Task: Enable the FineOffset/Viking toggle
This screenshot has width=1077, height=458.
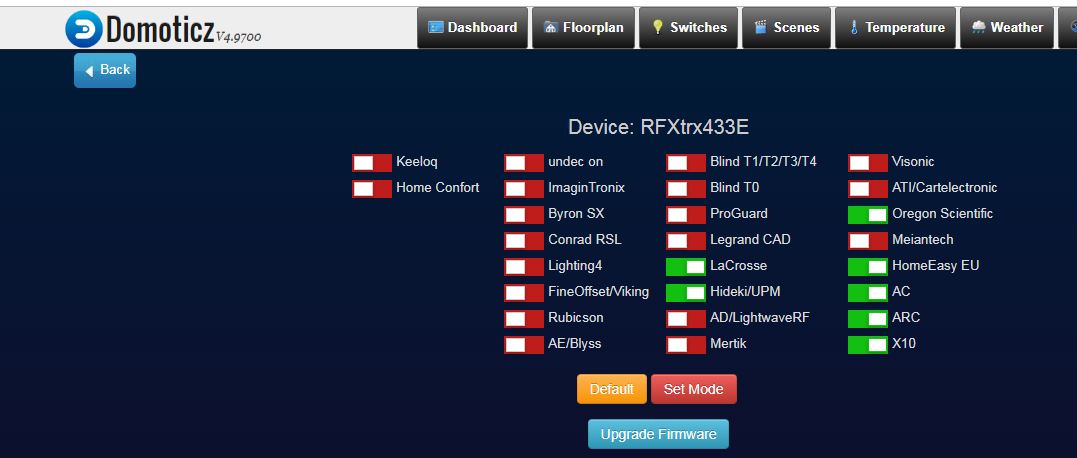Action: (x=524, y=293)
